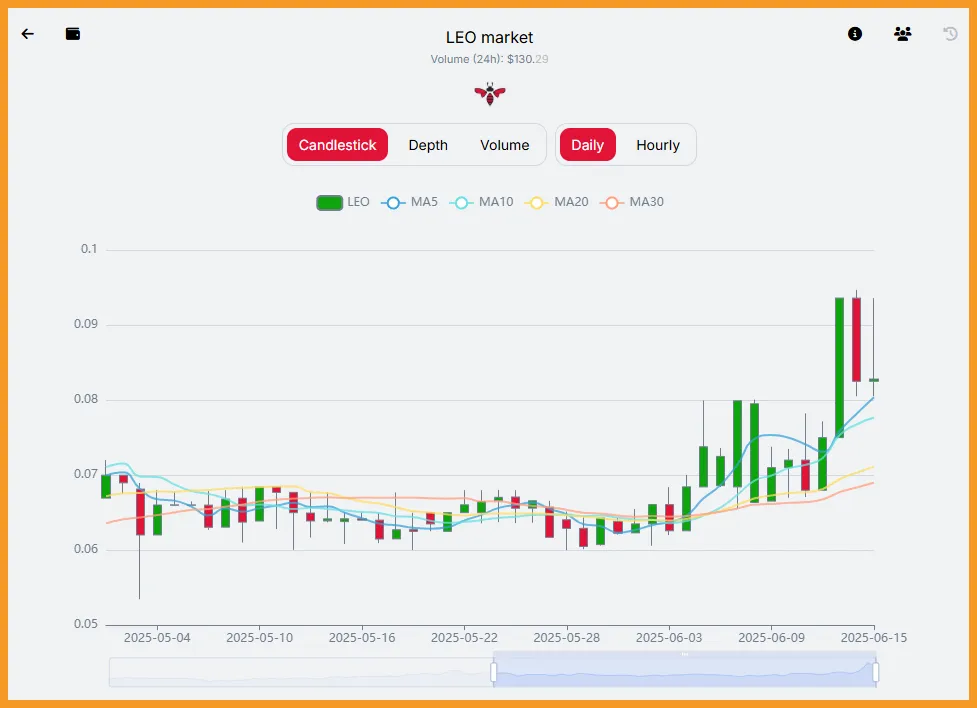Click the 2025-05-28 axis label
Viewport: 977px width, 708px height.
point(566,638)
